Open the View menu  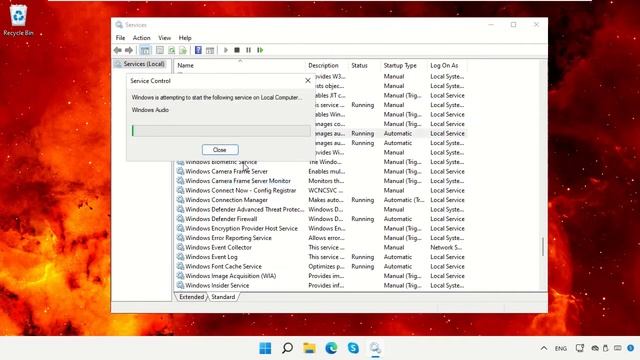coord(164,38)
